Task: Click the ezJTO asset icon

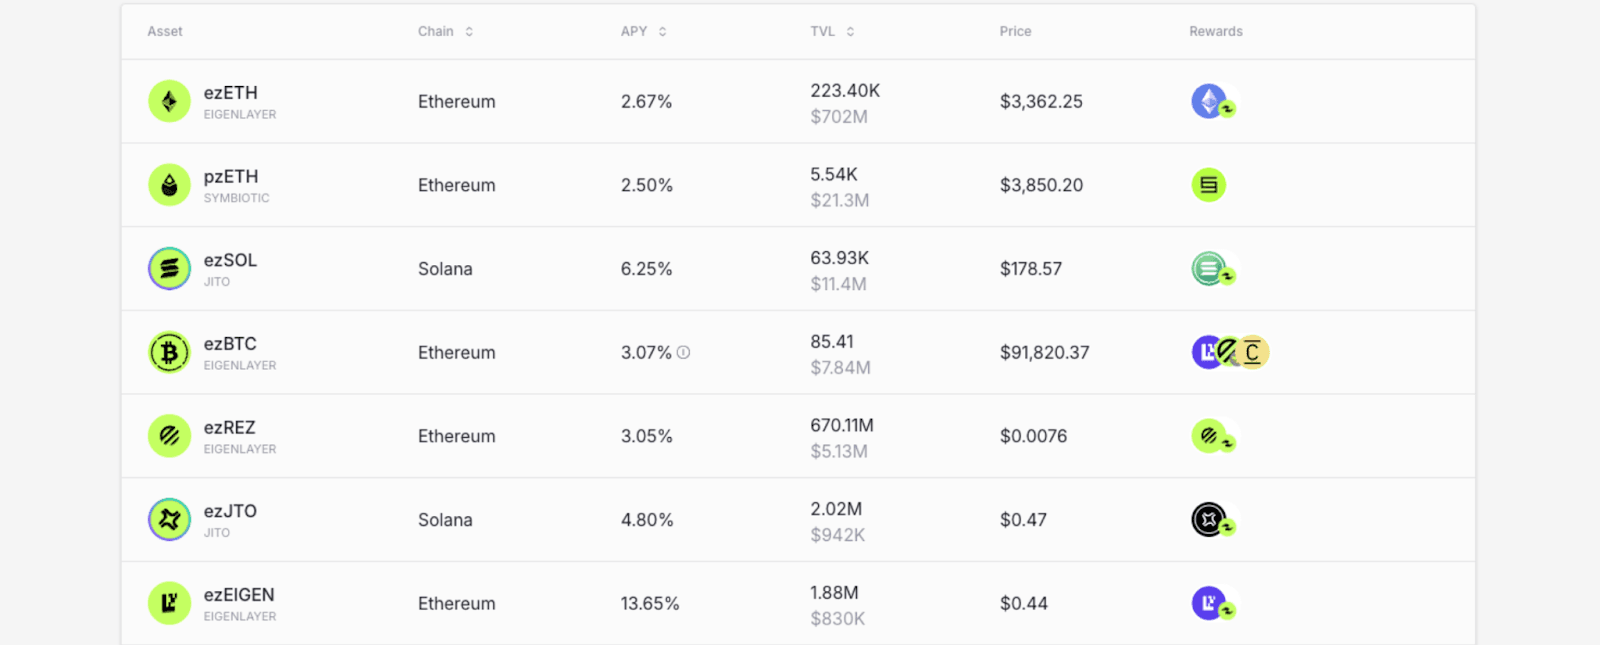Action: 169,520
